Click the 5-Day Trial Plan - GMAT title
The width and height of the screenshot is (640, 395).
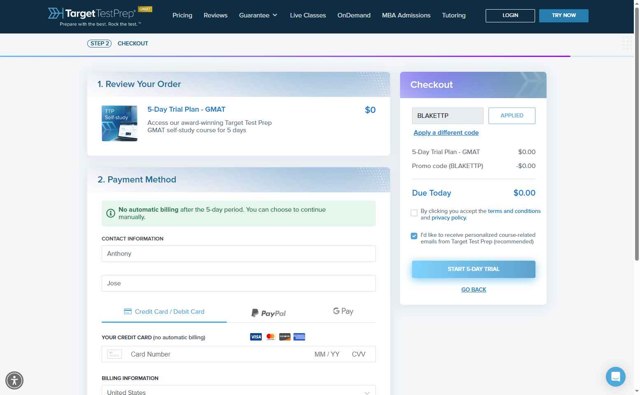186,109
